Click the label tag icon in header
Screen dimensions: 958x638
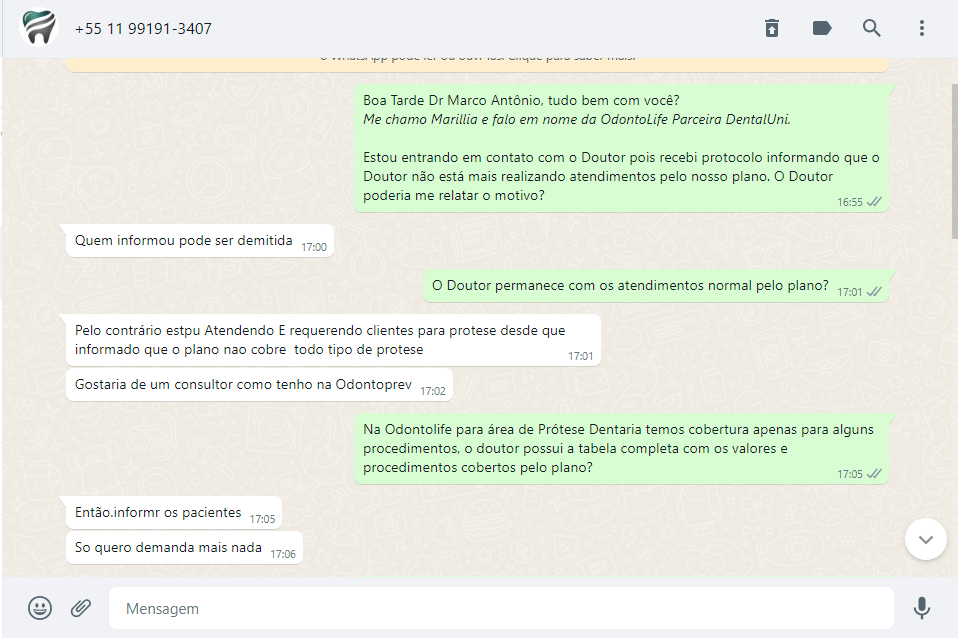[x=822, y=28]
